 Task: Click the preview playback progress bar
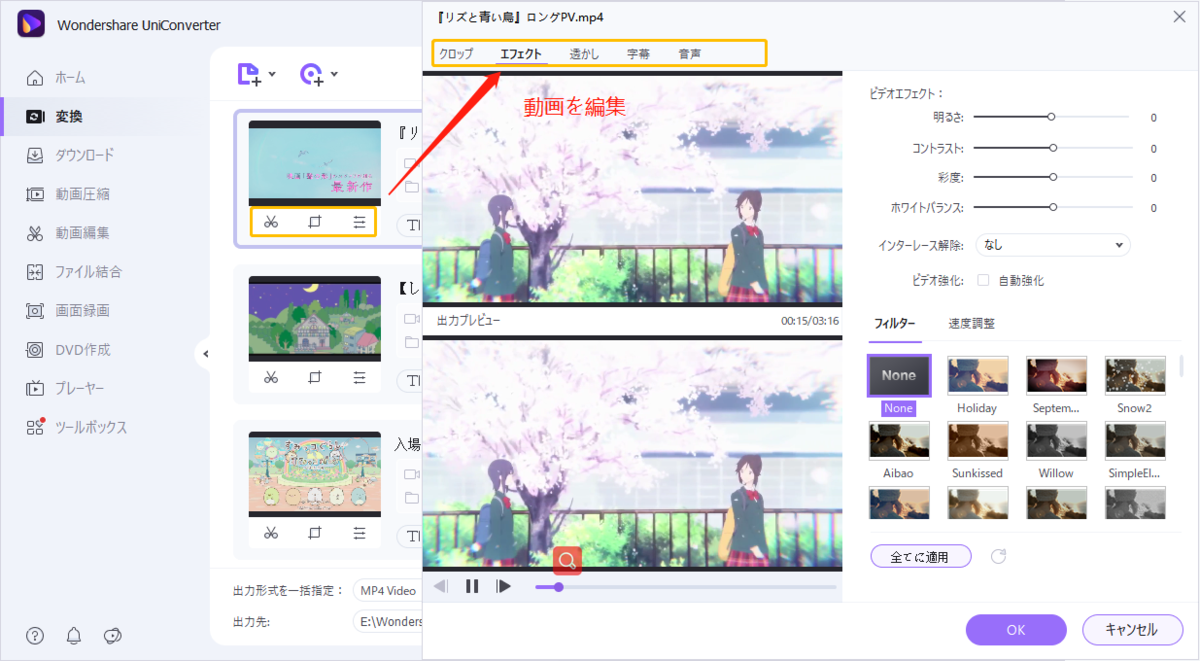click(685, 587)
